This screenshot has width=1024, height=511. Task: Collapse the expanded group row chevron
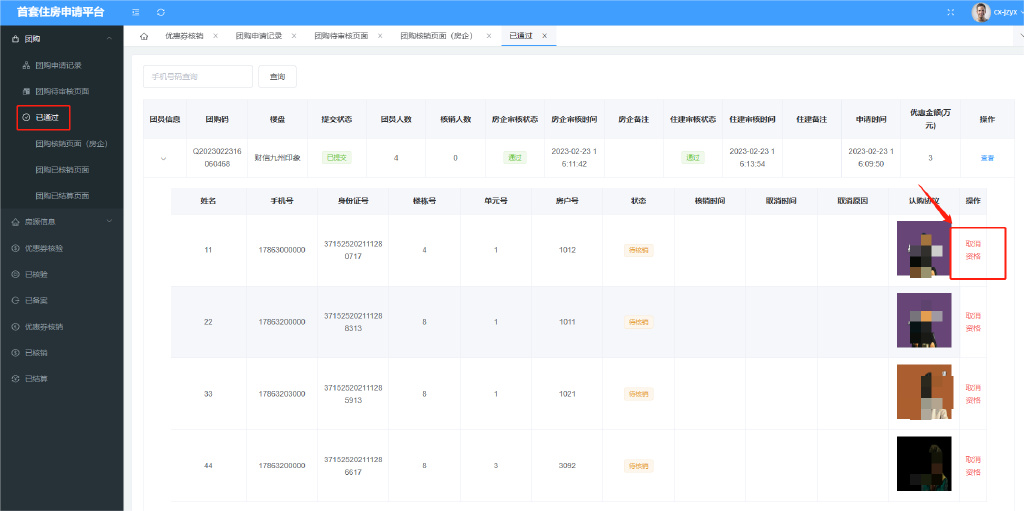[164, 157]
